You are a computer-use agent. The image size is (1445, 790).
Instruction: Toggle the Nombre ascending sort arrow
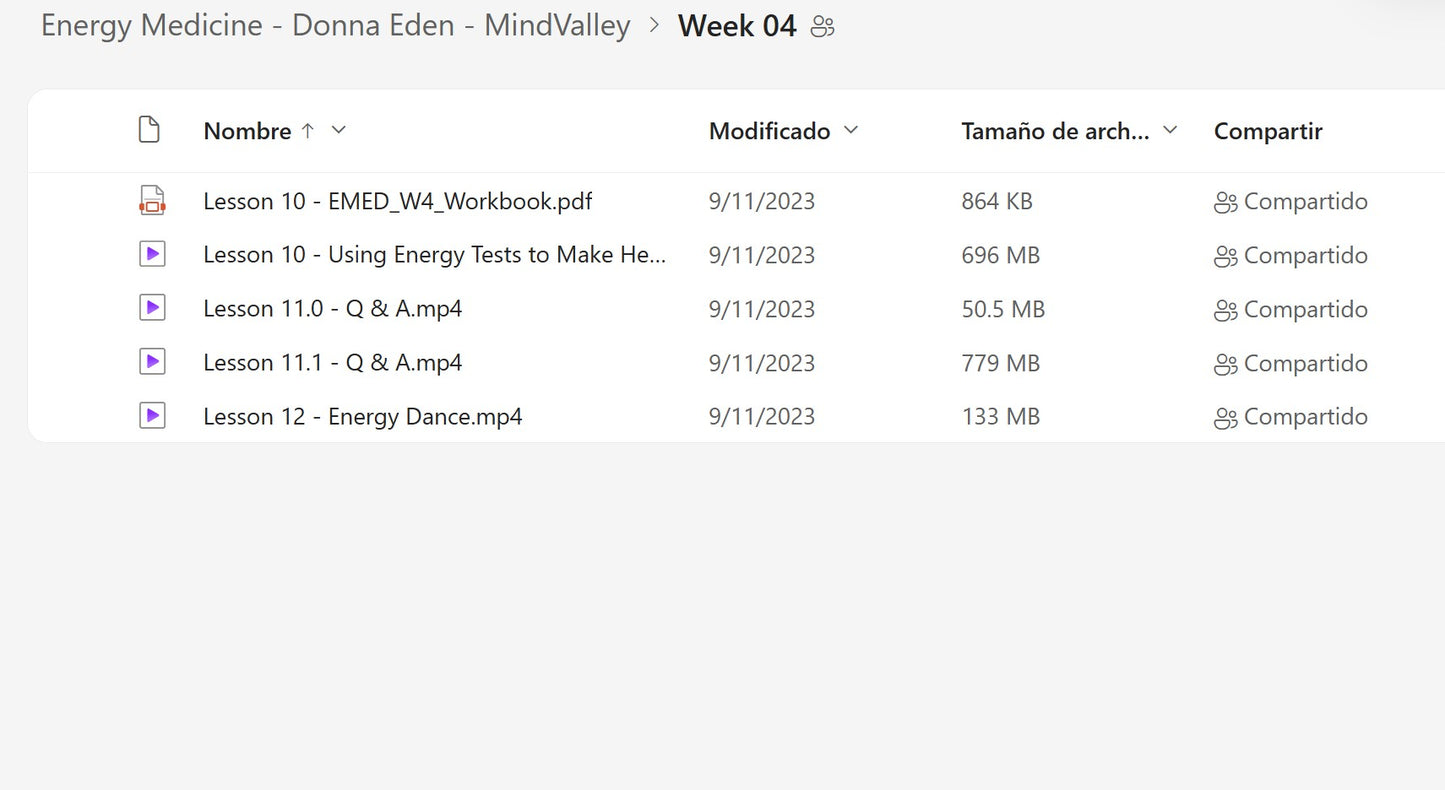(x=308, y=130)
